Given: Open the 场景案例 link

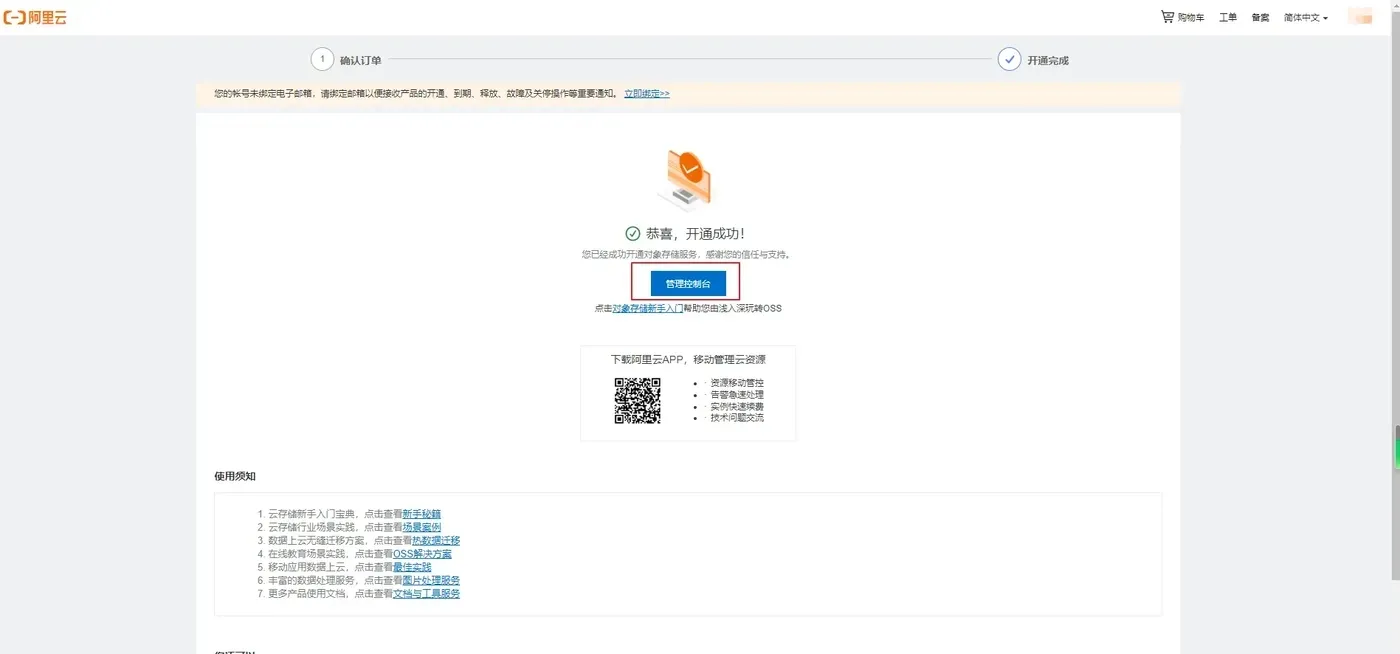Looking at the screenshot, I should coord(421,527).
